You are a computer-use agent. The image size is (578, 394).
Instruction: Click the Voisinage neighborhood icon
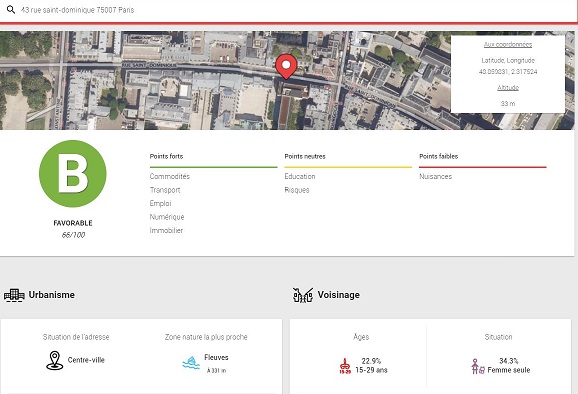tap(303, 295)
